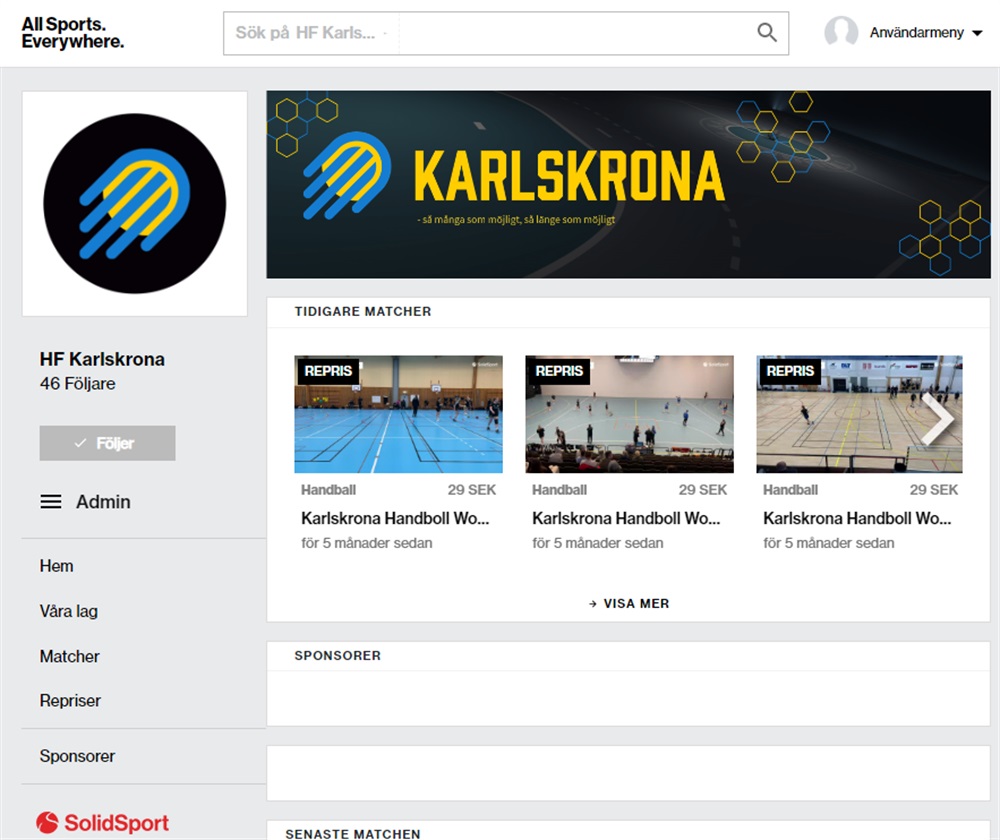Open the user avatar icon
Screen dimensions: 1000x840
point(841,32)
